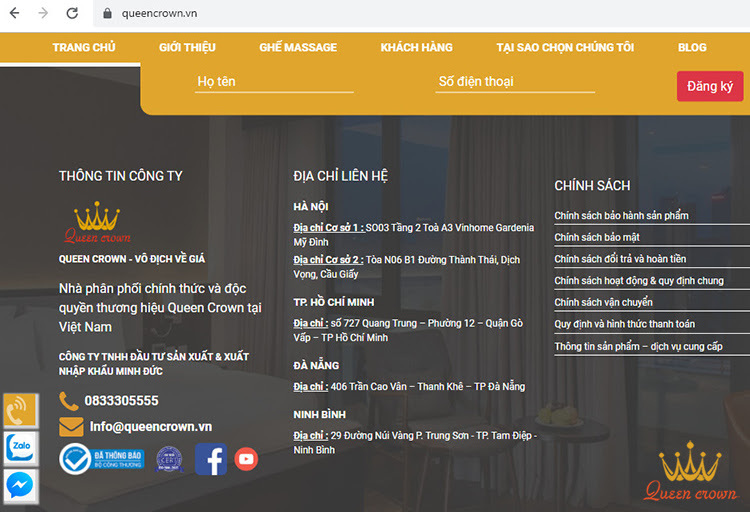Open Chính sách bảo hành sản phẩm link
Screen dimensions: 750x512
[x=621, y=215]
